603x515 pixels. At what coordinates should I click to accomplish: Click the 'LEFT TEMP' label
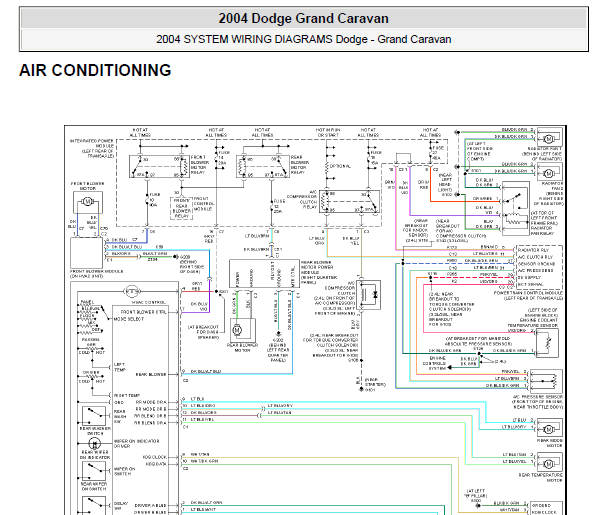point(120,367)
